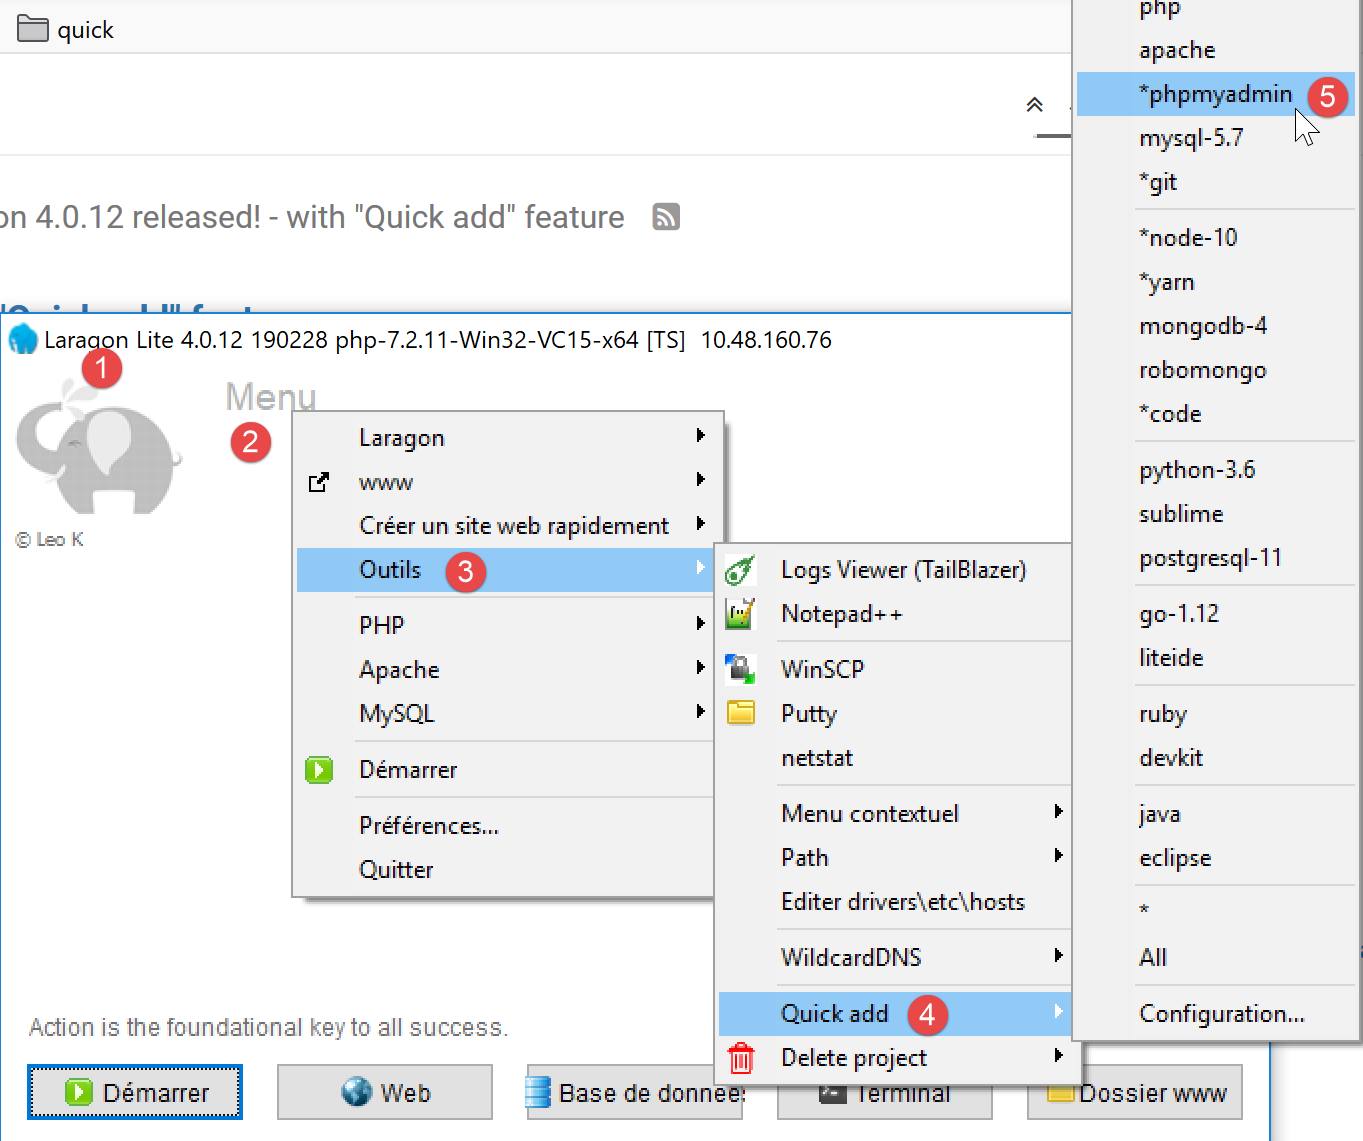This screenshot has height=1141, width=1363.
Task: Open the Base de données button
Action: coord(634,1093)
